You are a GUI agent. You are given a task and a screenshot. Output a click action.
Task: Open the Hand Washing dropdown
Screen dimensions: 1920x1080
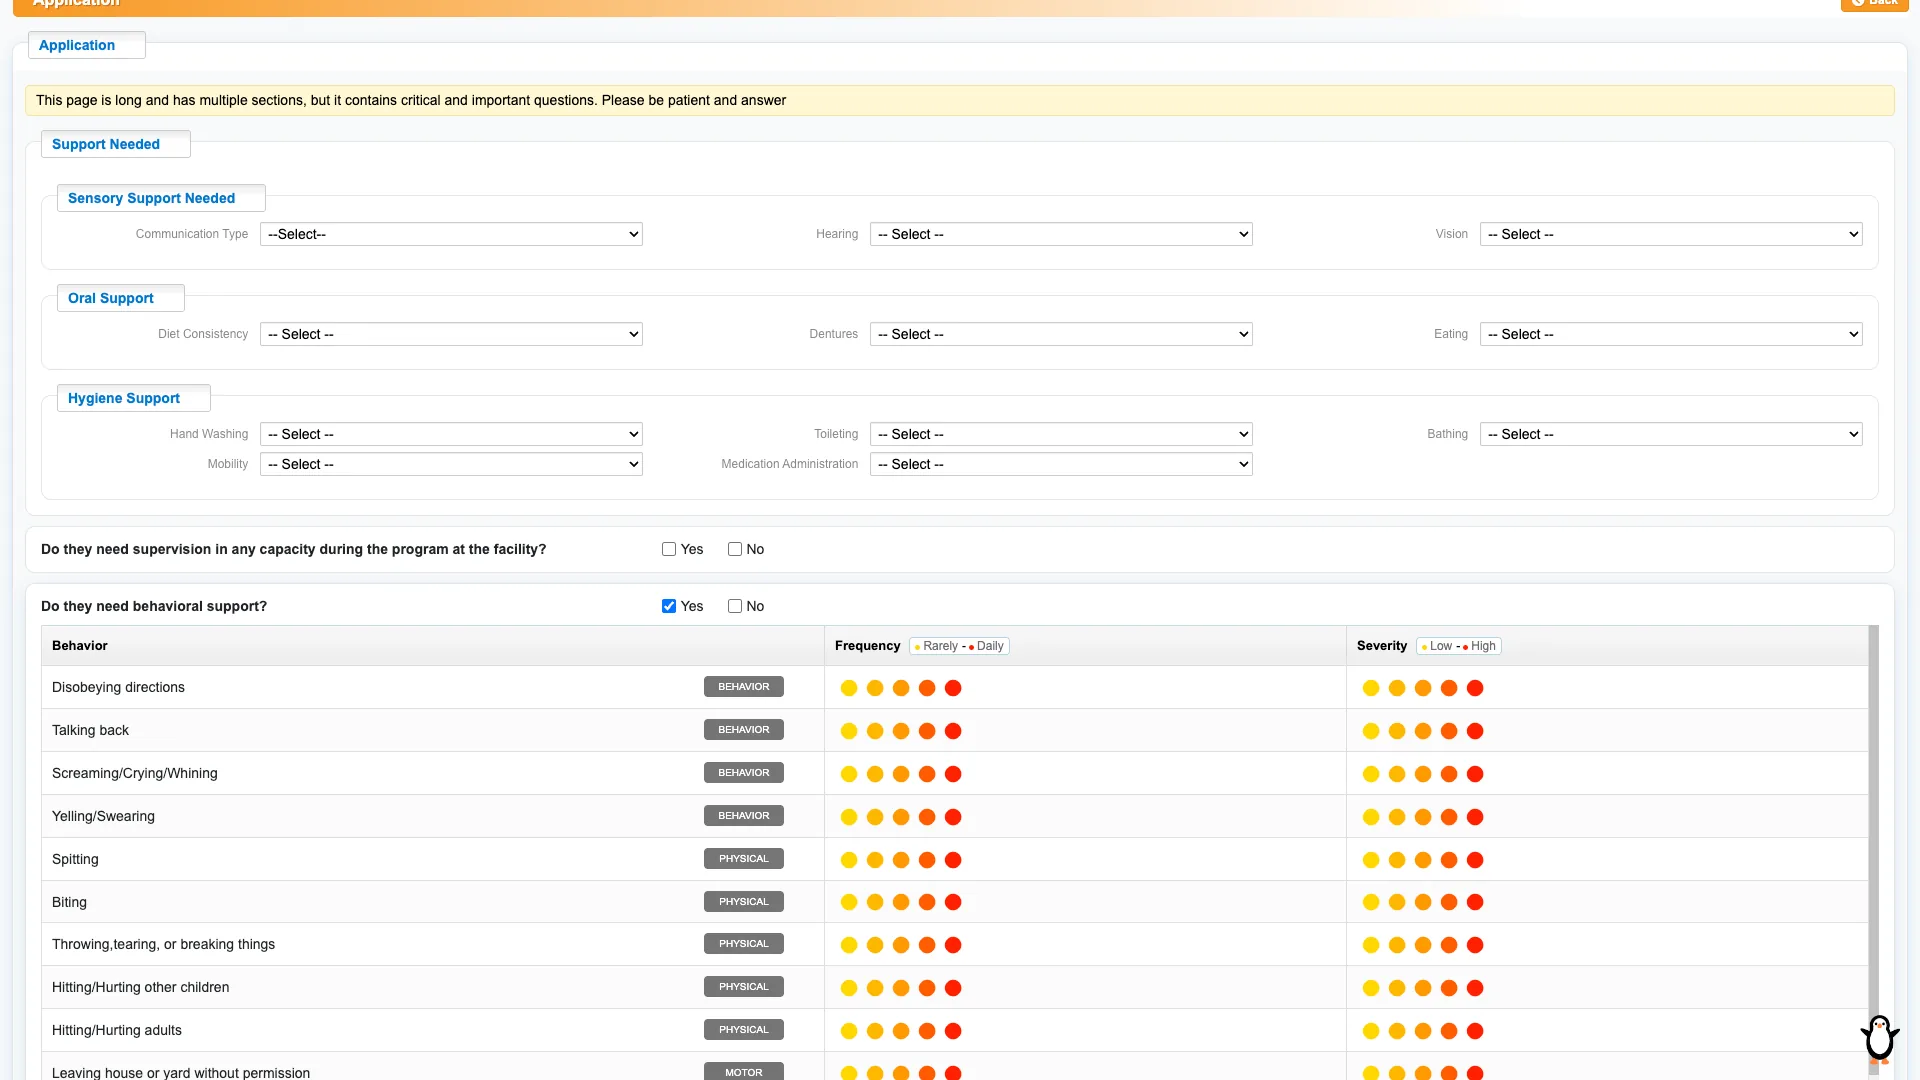[x=451, y=434]
